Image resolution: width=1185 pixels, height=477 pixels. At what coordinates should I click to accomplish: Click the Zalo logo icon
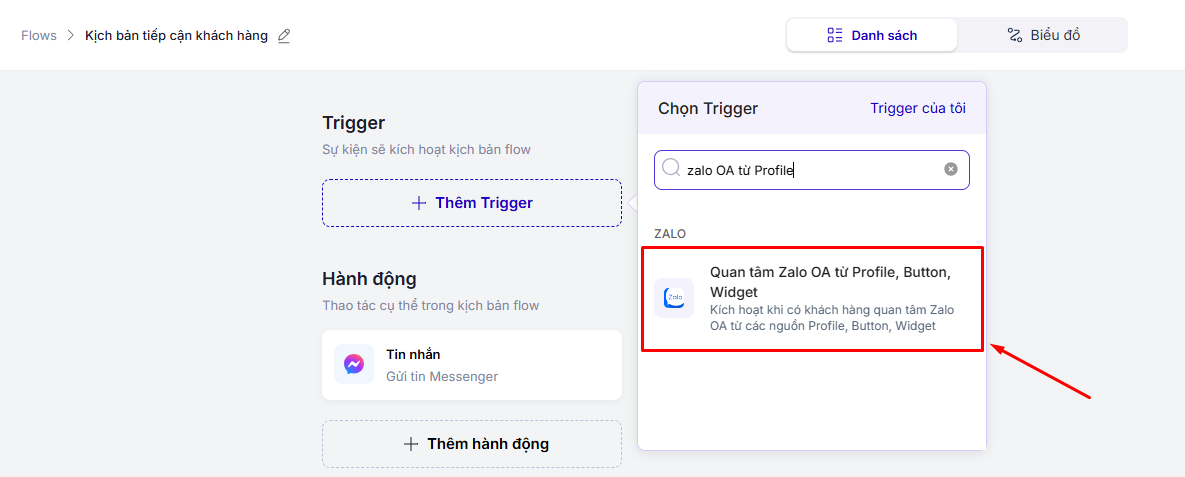click(674, 298)
